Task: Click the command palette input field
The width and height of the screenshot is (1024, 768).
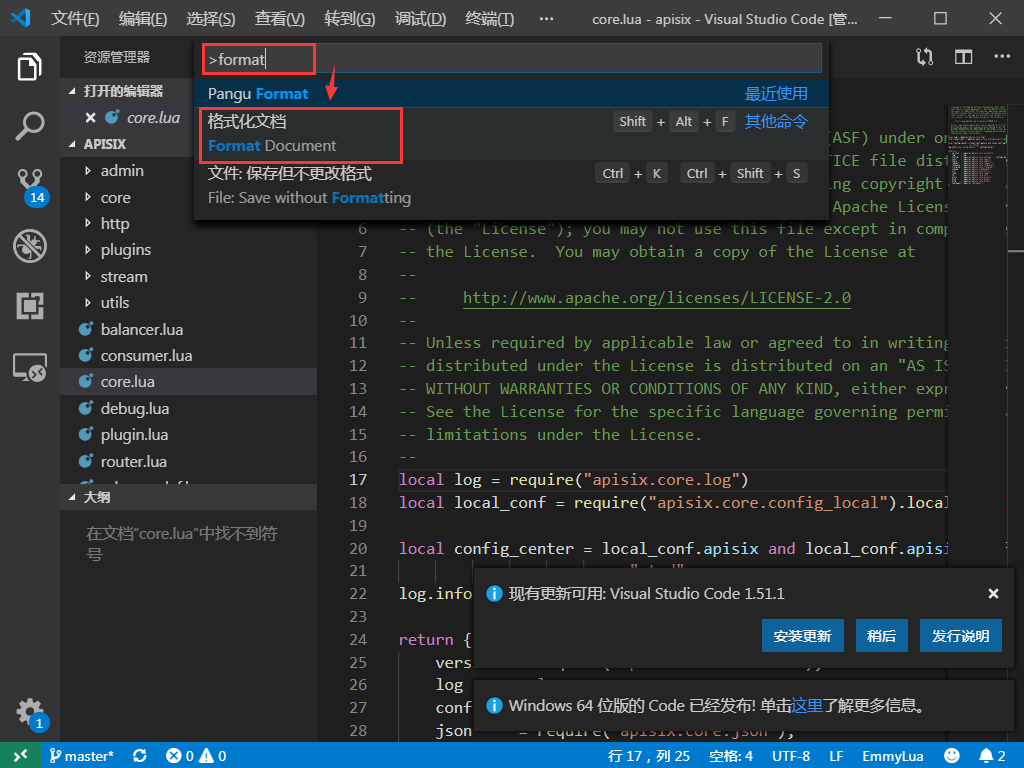Action: [511, 59]
